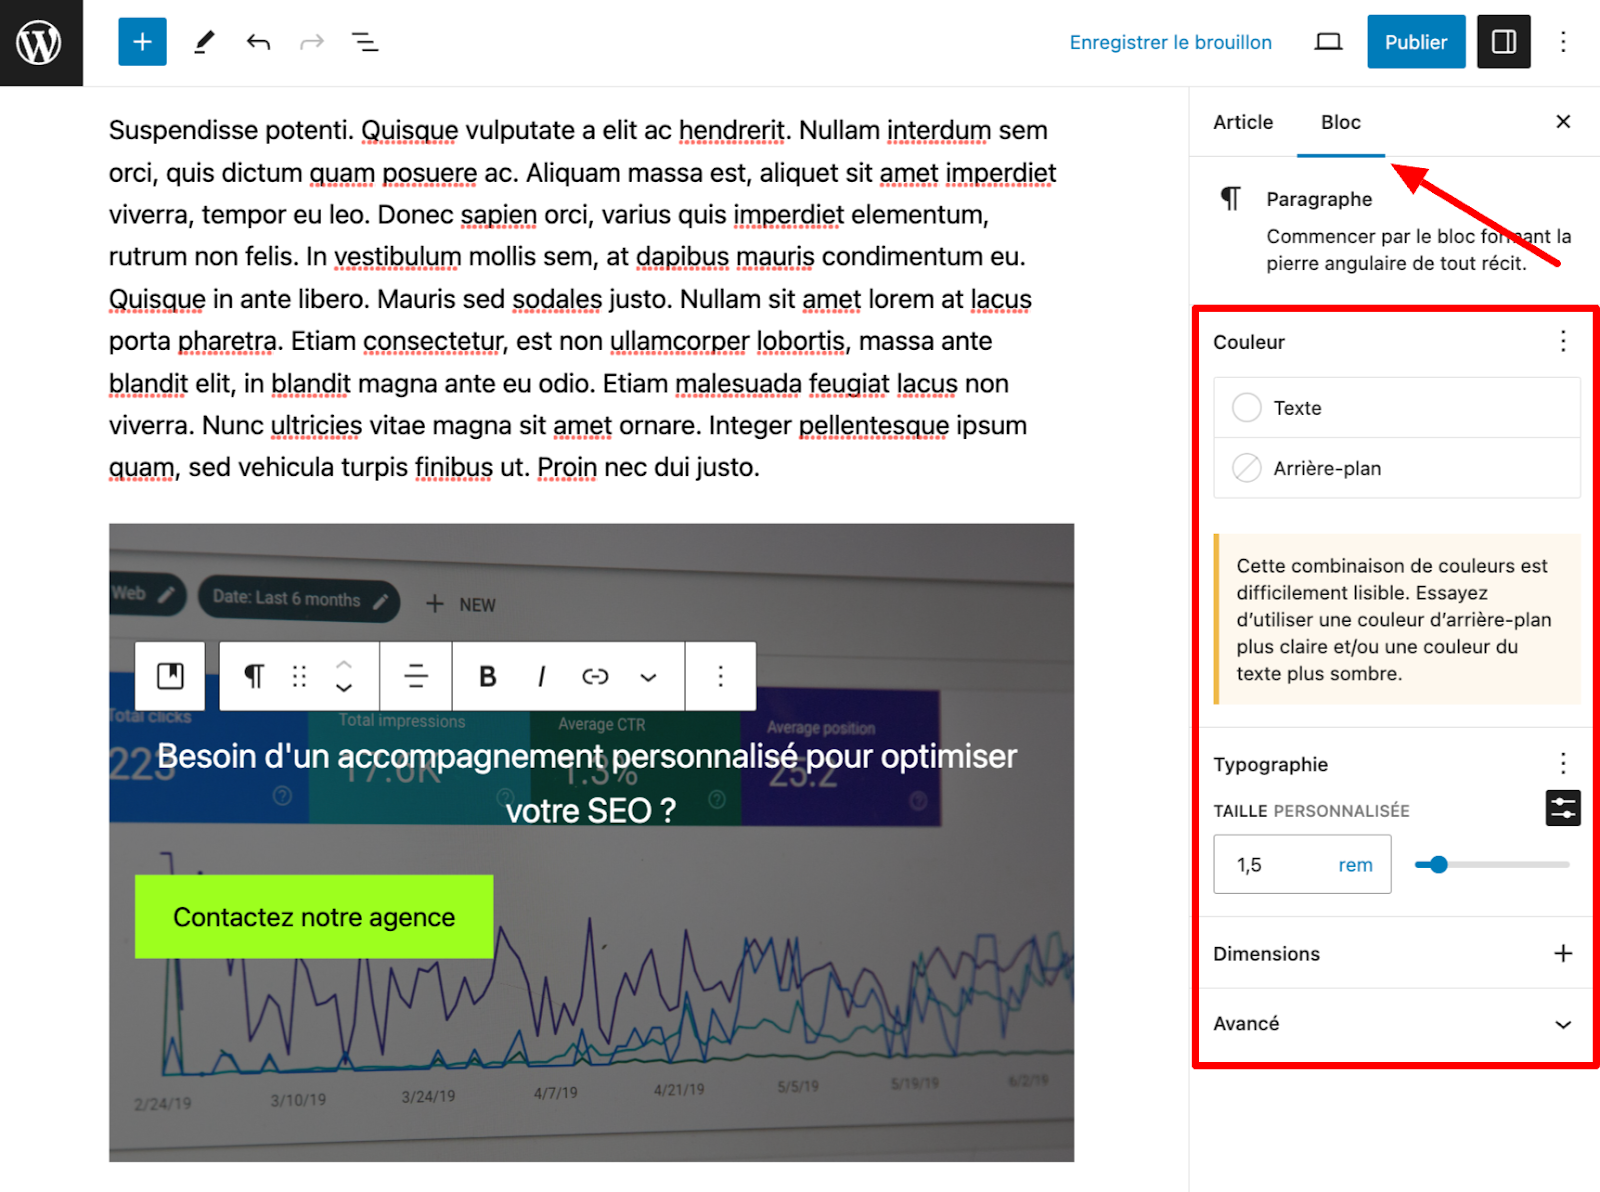
Task: Click Enregistrer le brouillon link
Action: [1170, 42]
